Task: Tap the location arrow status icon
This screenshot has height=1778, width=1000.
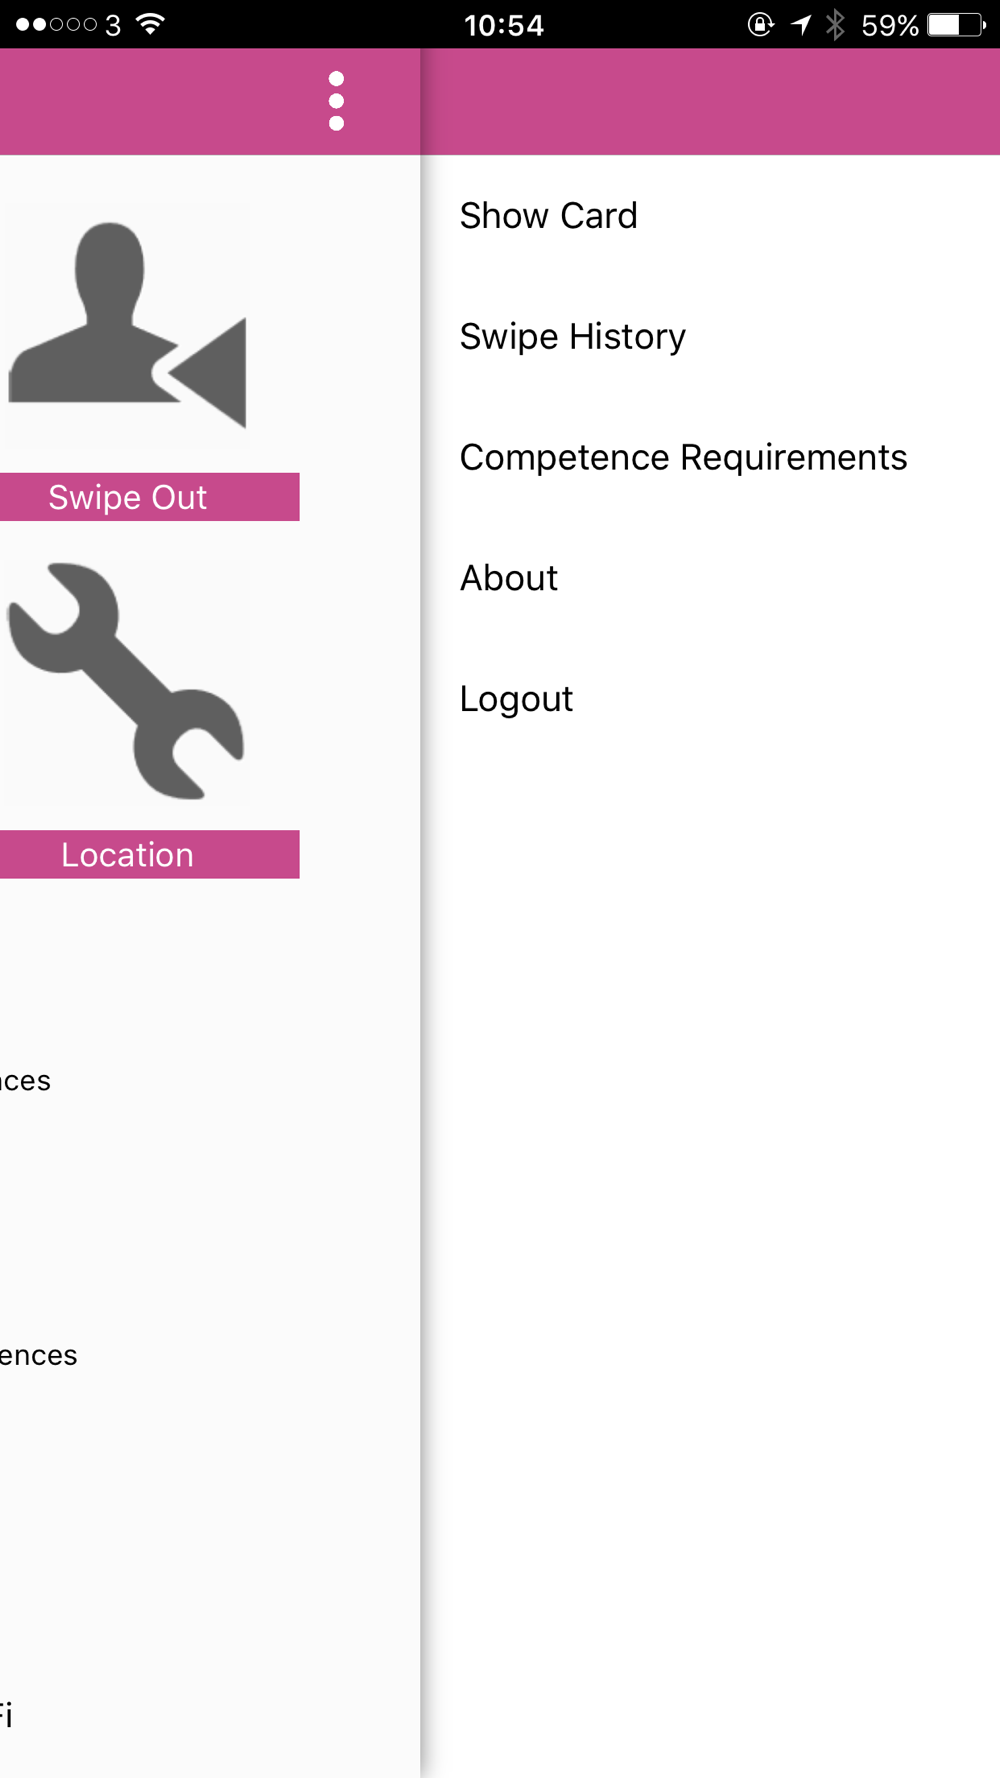Action: click(800, 24)
